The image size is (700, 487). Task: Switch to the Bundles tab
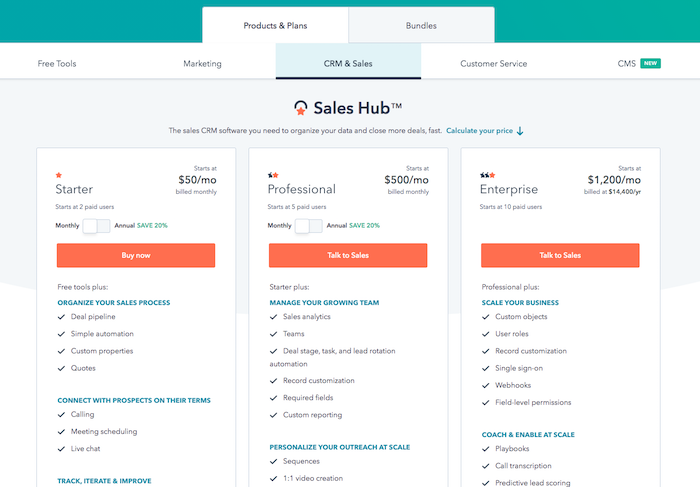(421, 25)
